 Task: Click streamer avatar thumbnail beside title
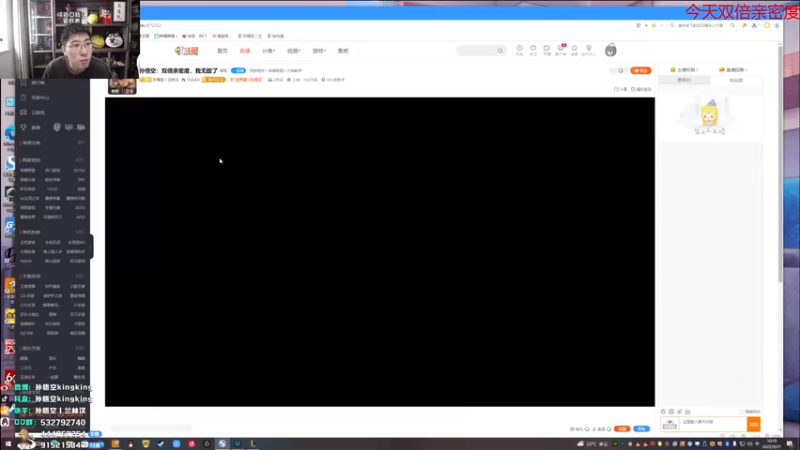[x=122, y=86]
